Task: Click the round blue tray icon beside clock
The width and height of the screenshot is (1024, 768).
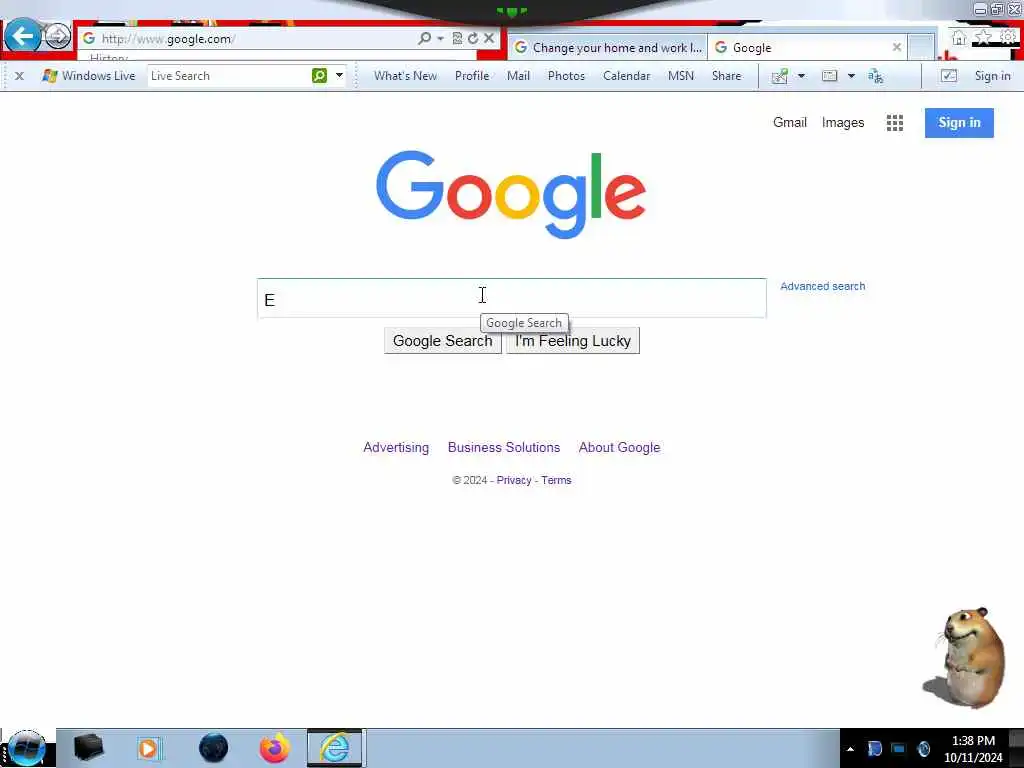Action: tap(923, 749)
